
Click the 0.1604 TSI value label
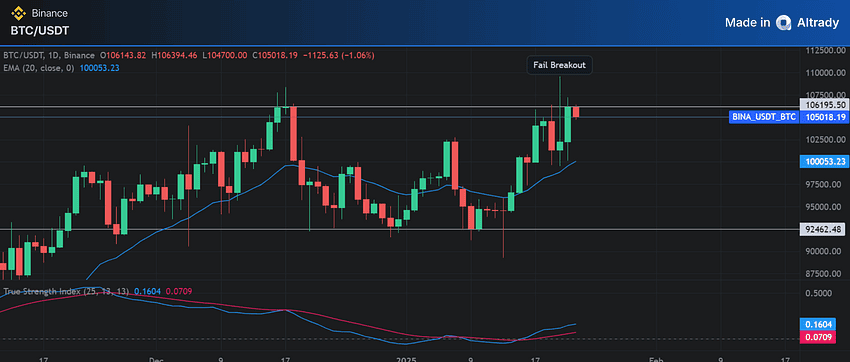click(825, 325)
